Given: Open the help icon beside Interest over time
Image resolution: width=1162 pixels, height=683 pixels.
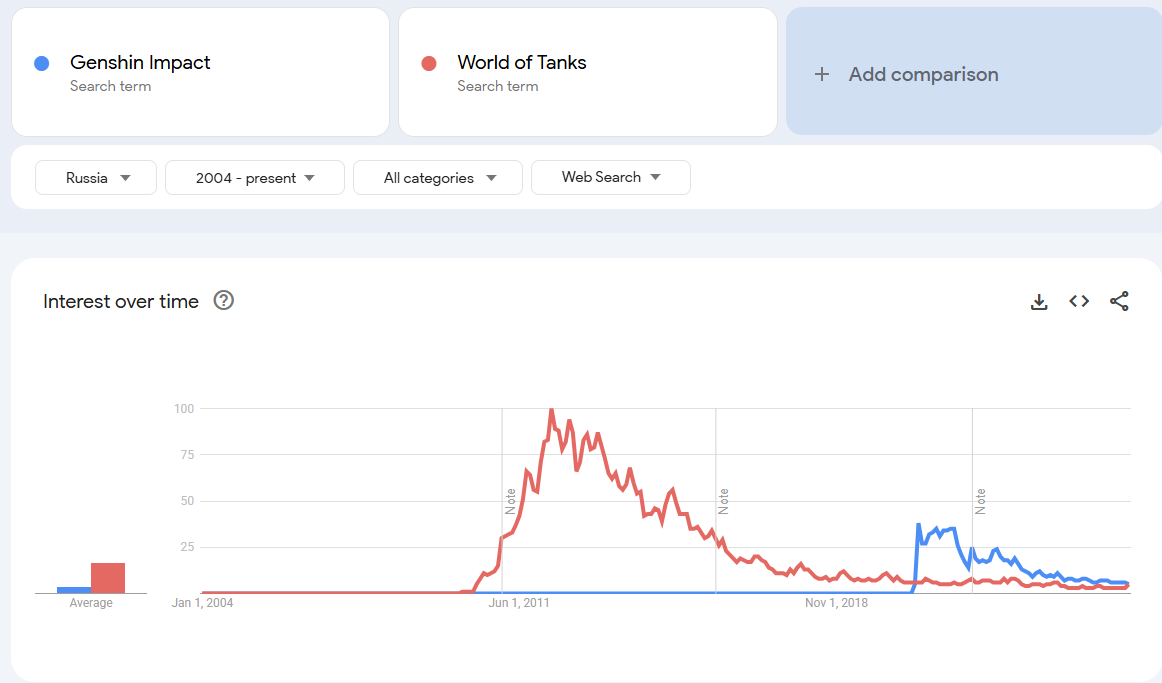Looking at the screenshot, I should (x=224, y=301).
